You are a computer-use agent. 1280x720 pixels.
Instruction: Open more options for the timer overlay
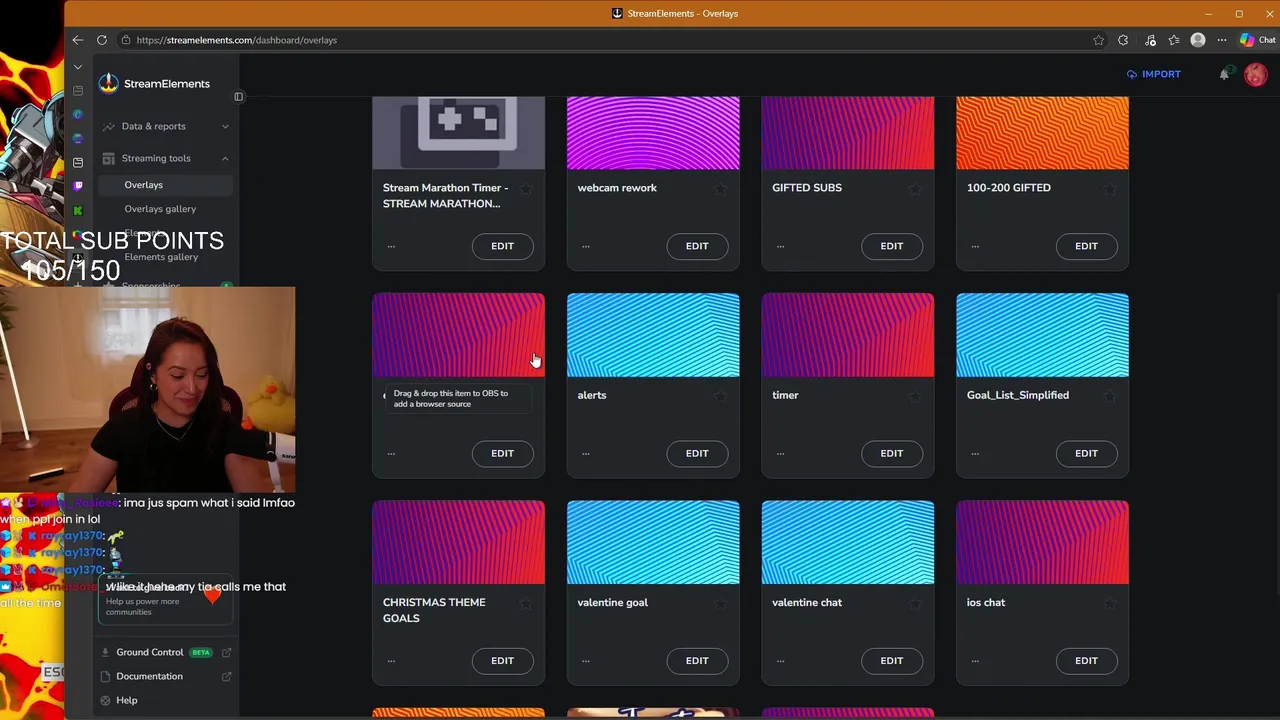[780, 454]
